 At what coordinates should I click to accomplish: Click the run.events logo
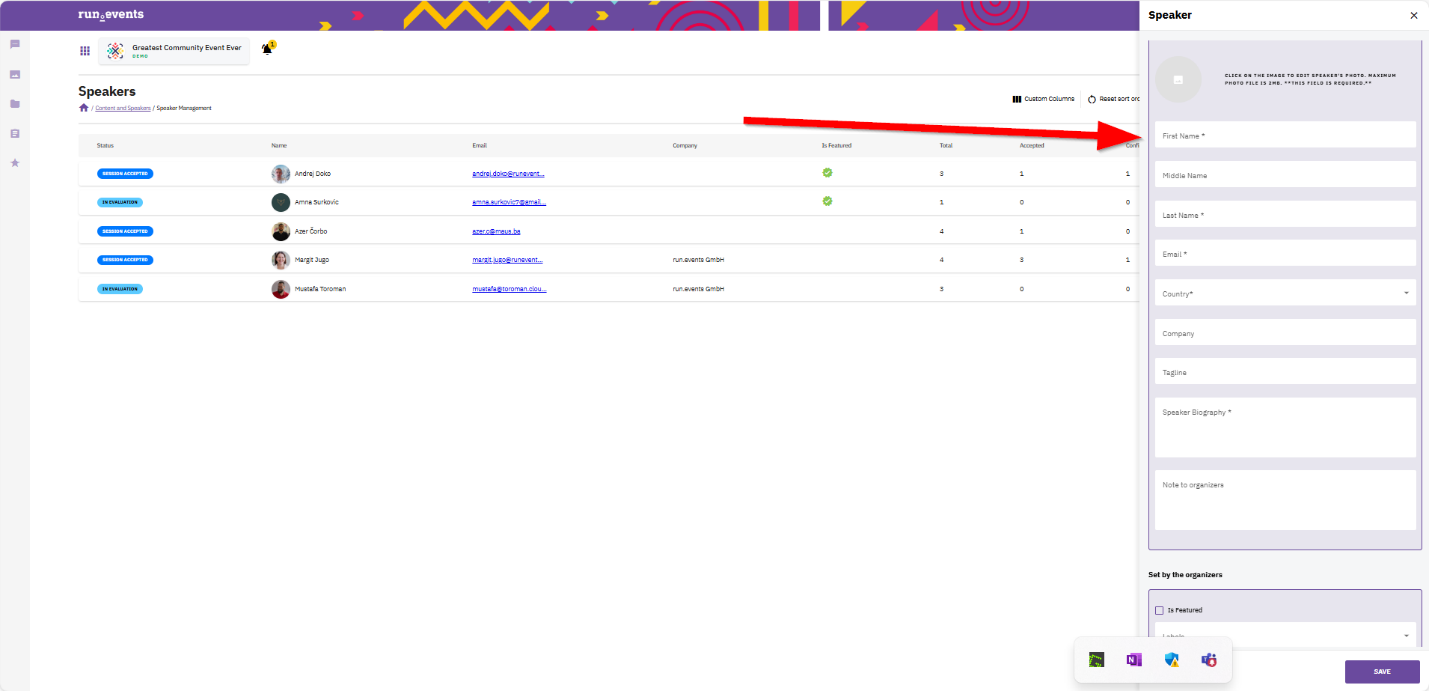click(x=110, y=14)
